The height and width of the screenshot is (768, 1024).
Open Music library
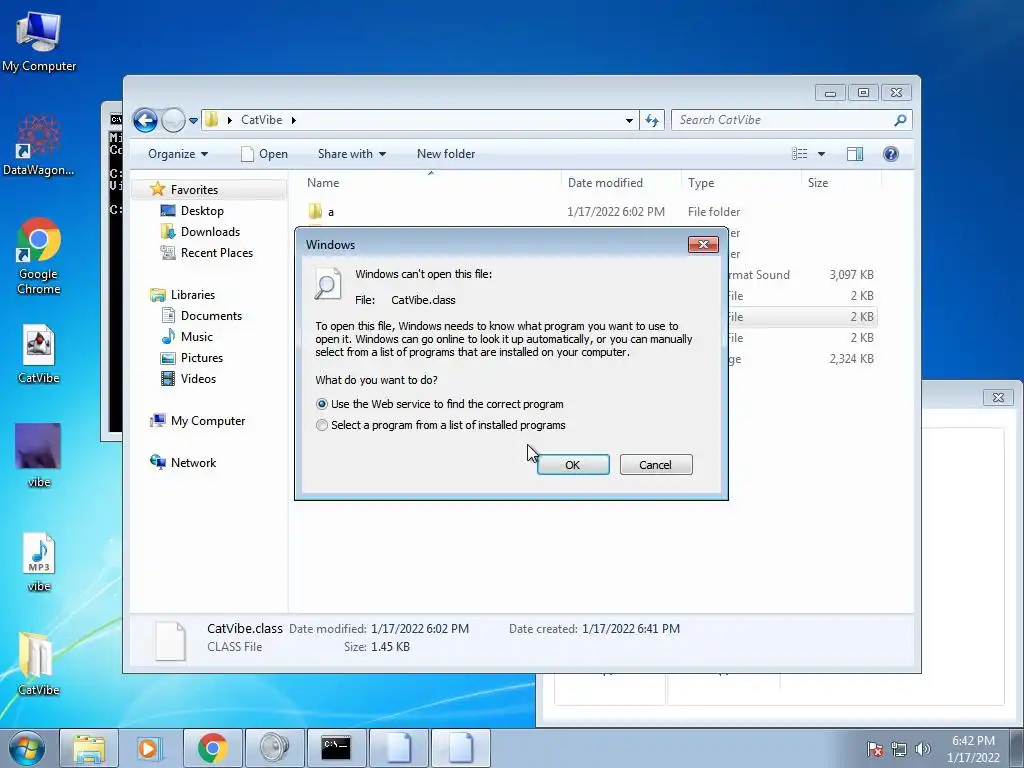point(197,336)
